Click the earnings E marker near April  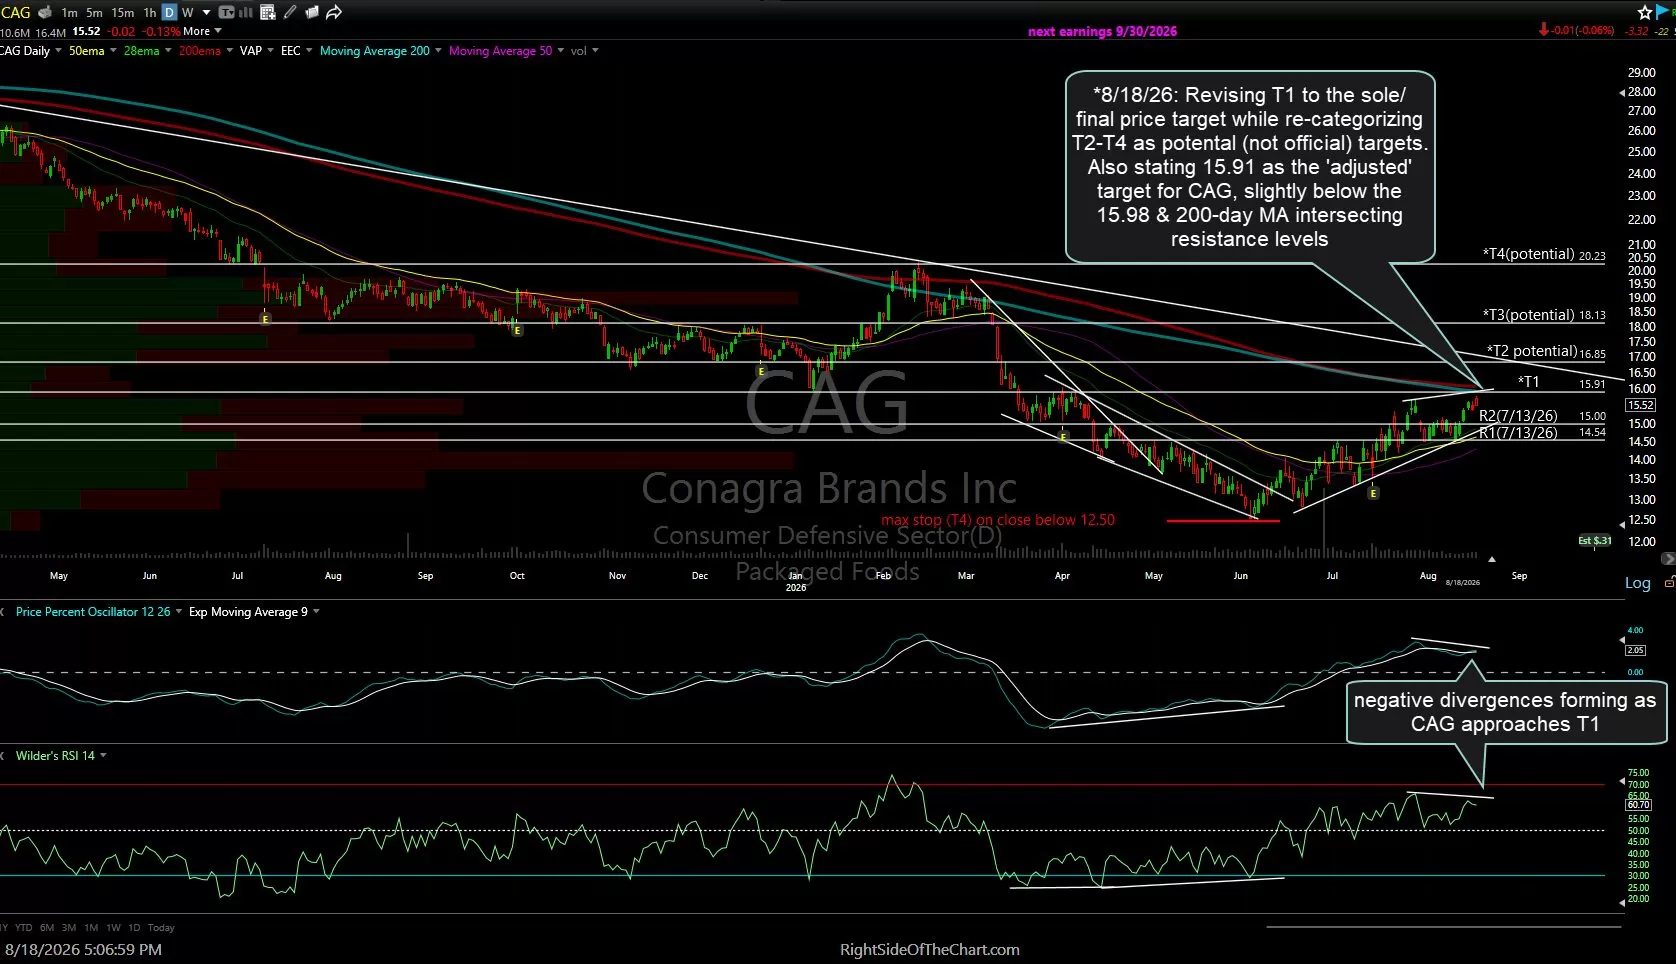[x=1063, y=437]
